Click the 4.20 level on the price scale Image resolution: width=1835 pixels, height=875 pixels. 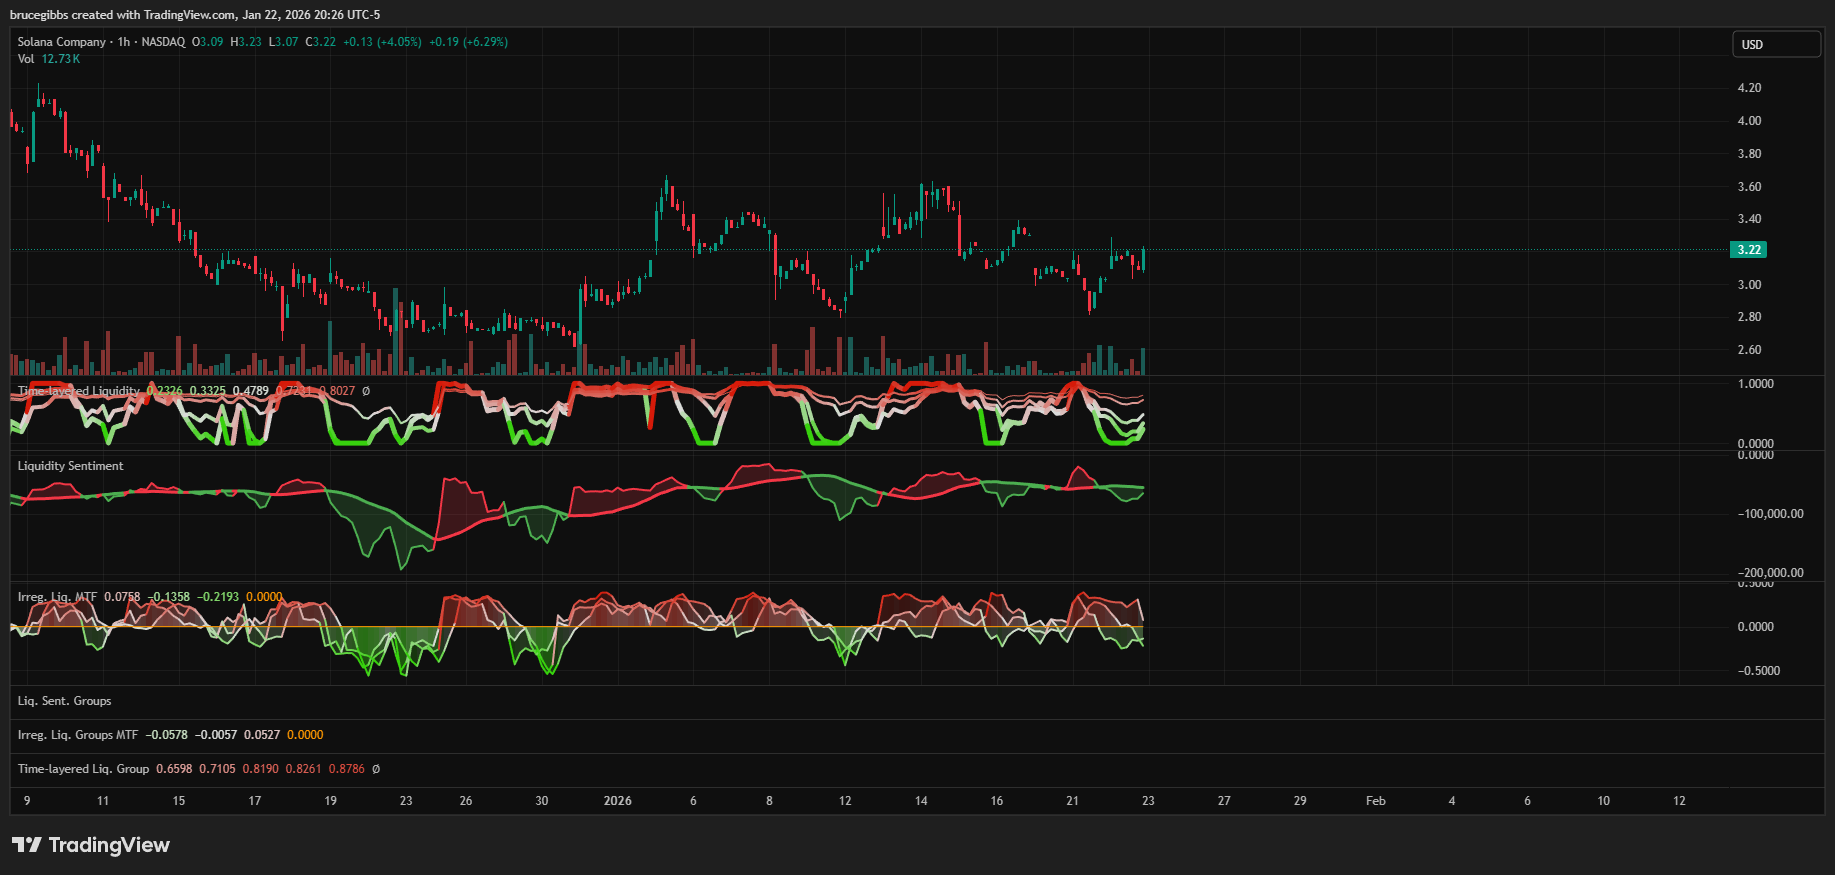(x=1749, y=88)
